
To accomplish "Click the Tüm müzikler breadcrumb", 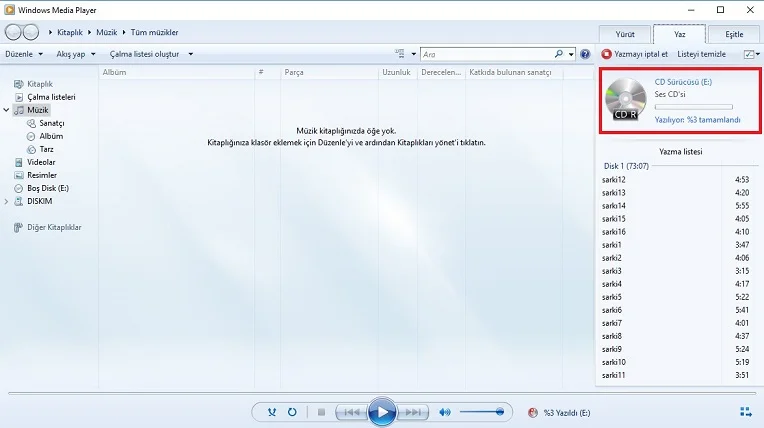I will 154,32.
